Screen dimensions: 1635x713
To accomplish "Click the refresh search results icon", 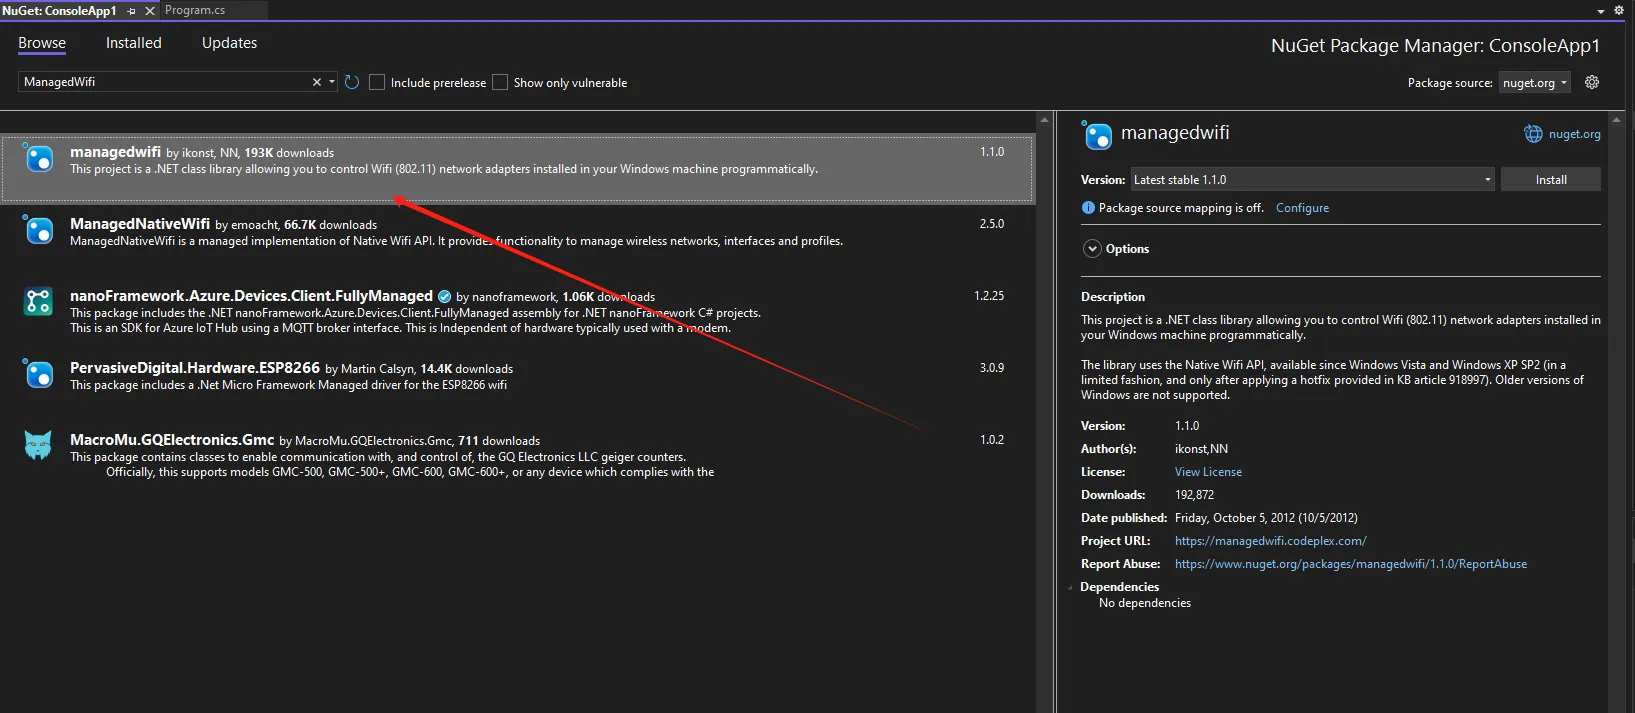I will coord(352,82).
